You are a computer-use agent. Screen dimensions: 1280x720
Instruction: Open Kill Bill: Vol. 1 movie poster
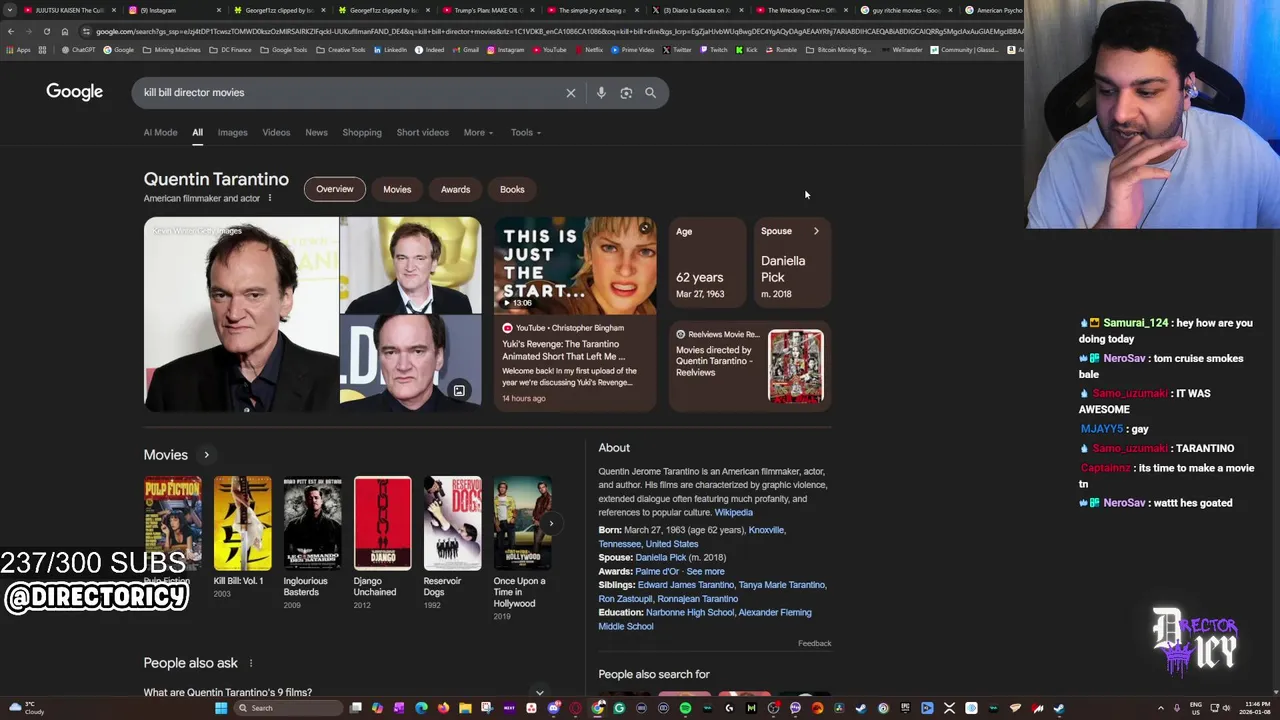(242, 523)
